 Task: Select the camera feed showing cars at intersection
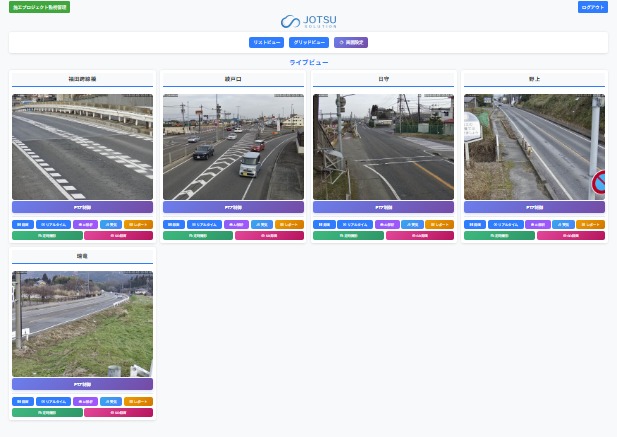coord(233,147)
